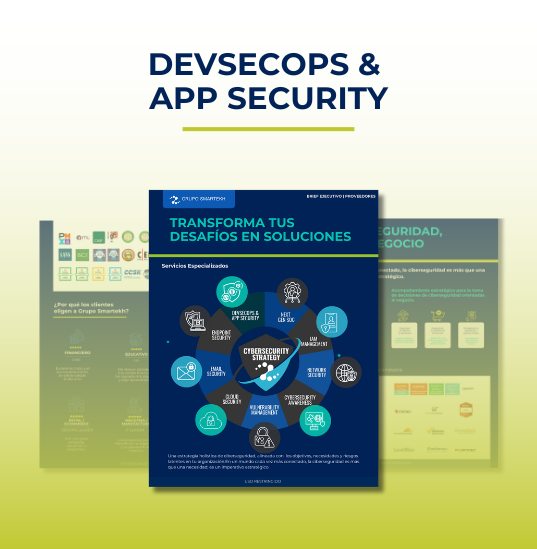Click the Cybersecurity Strategy center shield
This screenshot has height=549, width=537.
[x=266, y=362]
